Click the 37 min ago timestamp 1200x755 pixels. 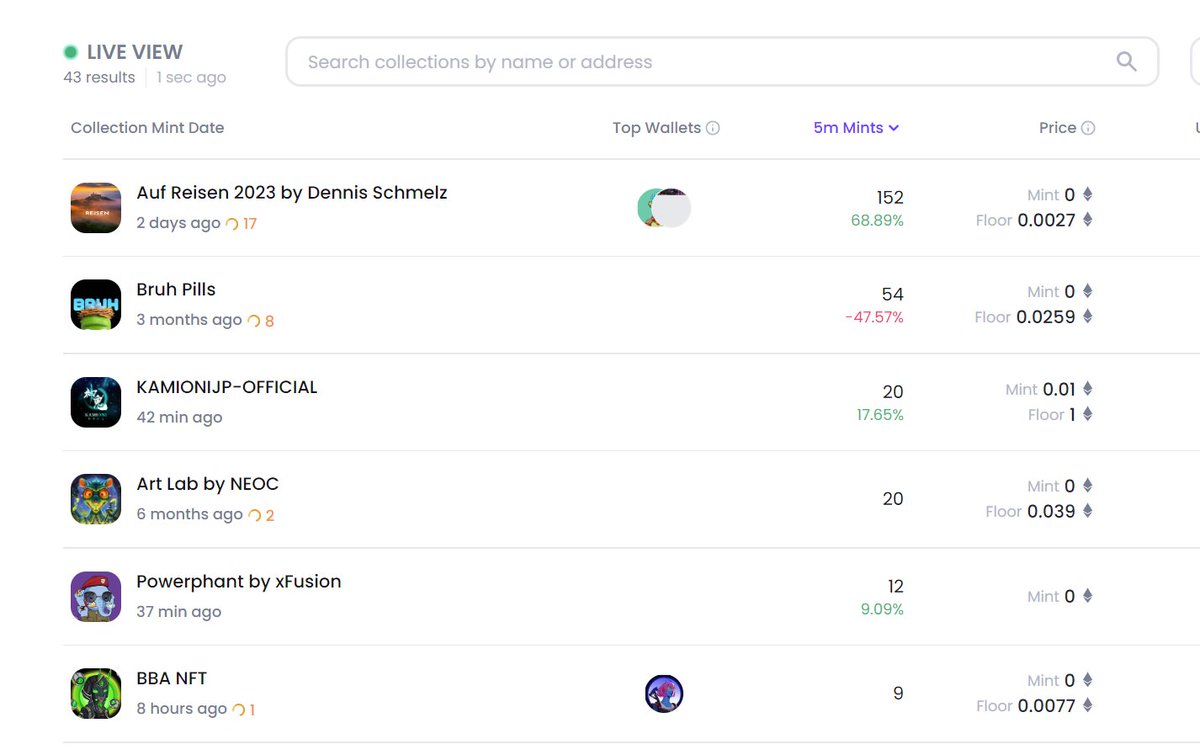(x=179, y=611)
